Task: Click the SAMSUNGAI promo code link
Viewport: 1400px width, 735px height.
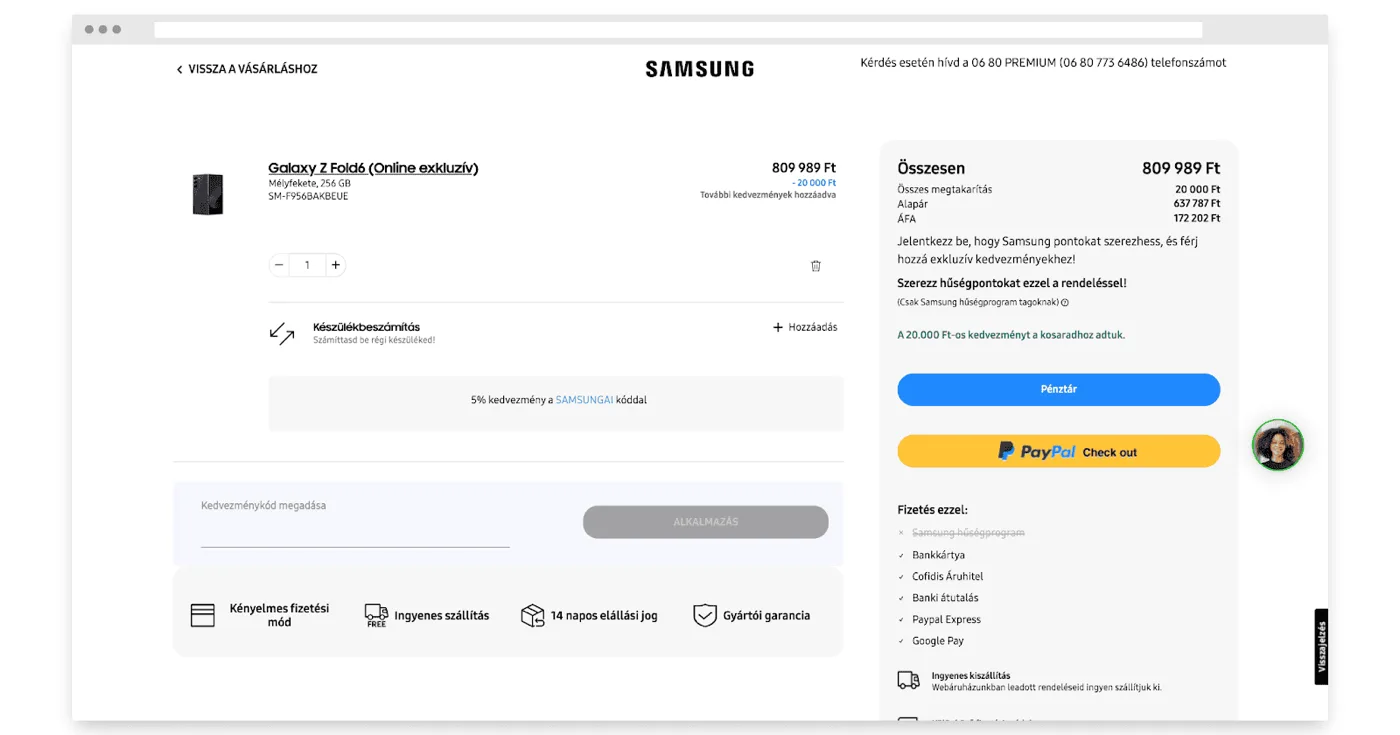Action: point(584,400)
